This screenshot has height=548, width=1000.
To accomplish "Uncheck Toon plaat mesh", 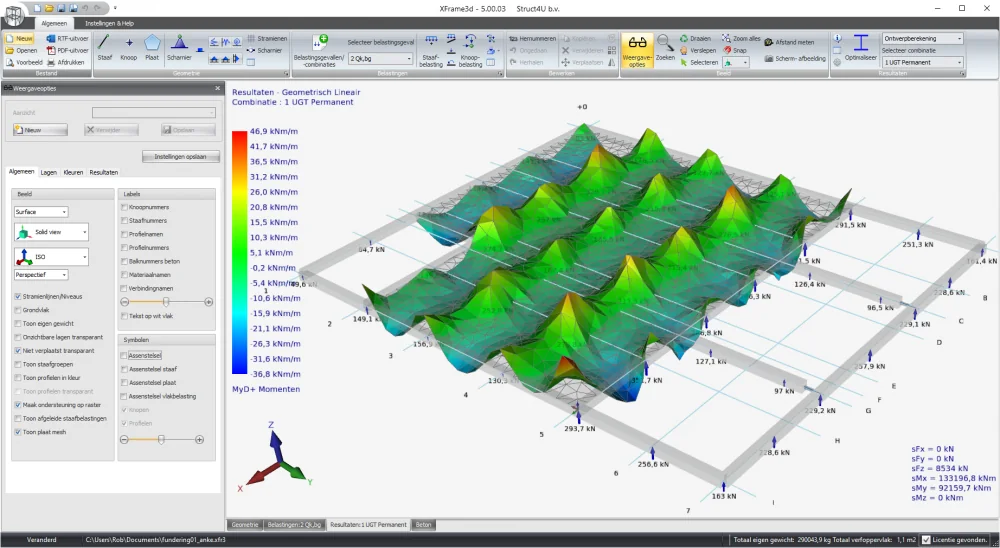I will coord(18,432).
